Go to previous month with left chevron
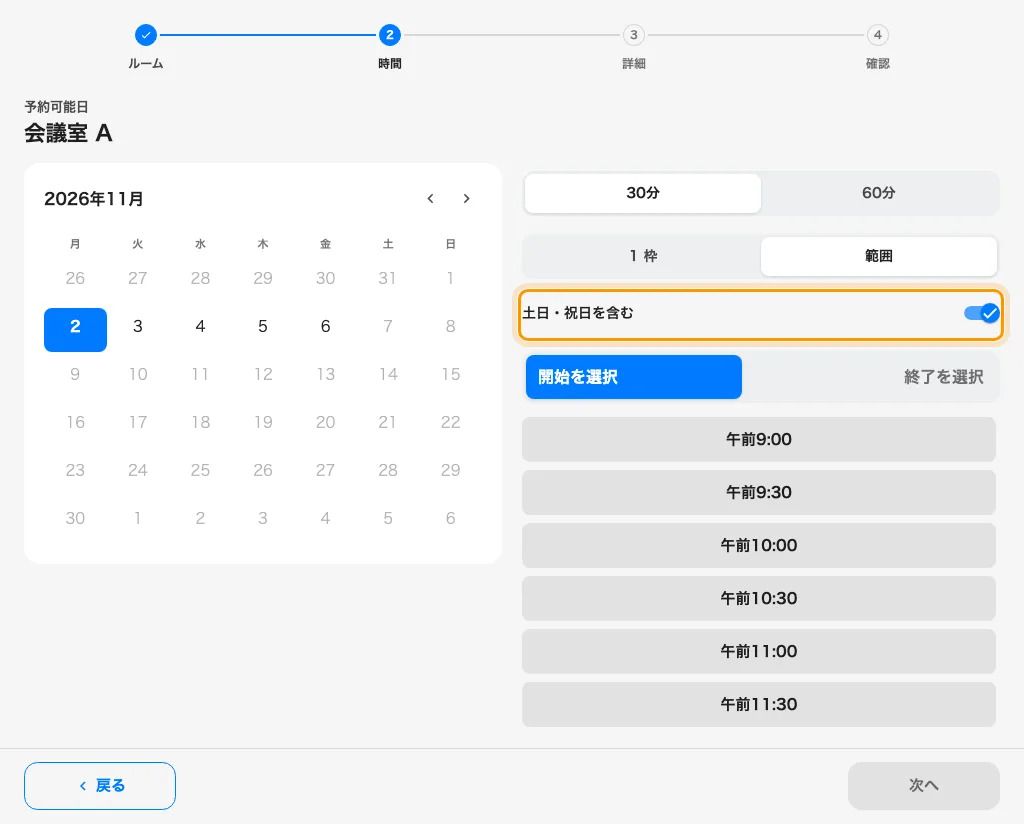 pos(430,198)
